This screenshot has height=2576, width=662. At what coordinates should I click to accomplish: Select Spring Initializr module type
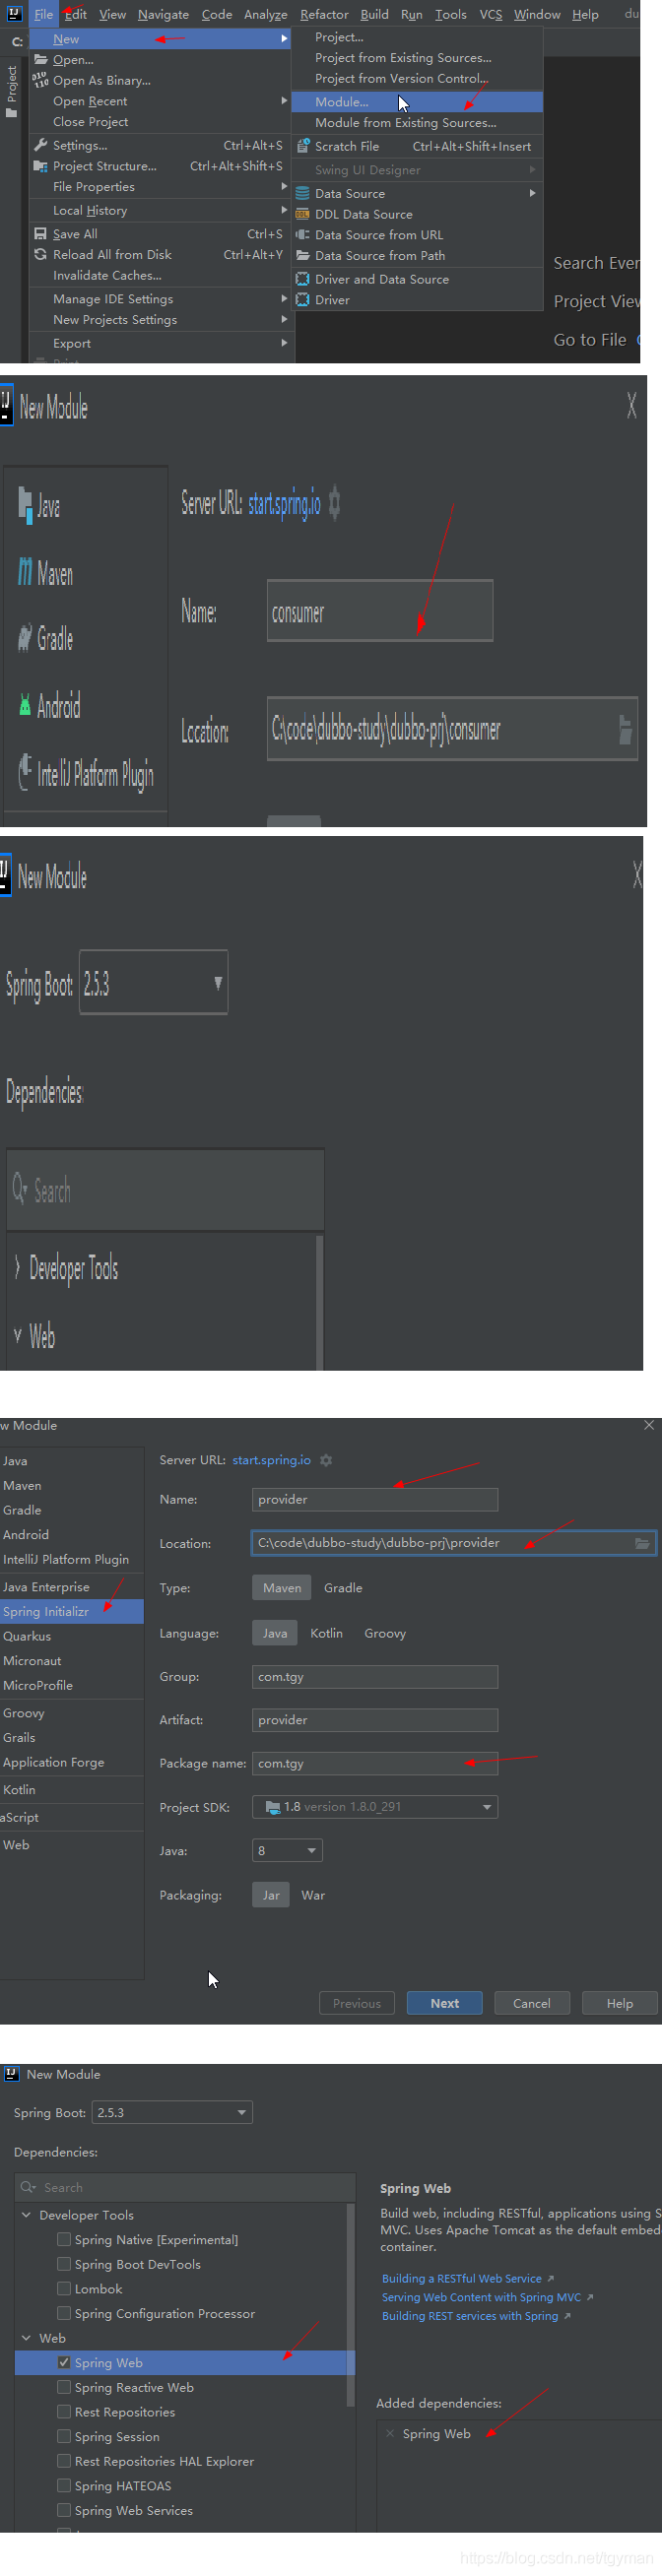tap(71, 1611)
